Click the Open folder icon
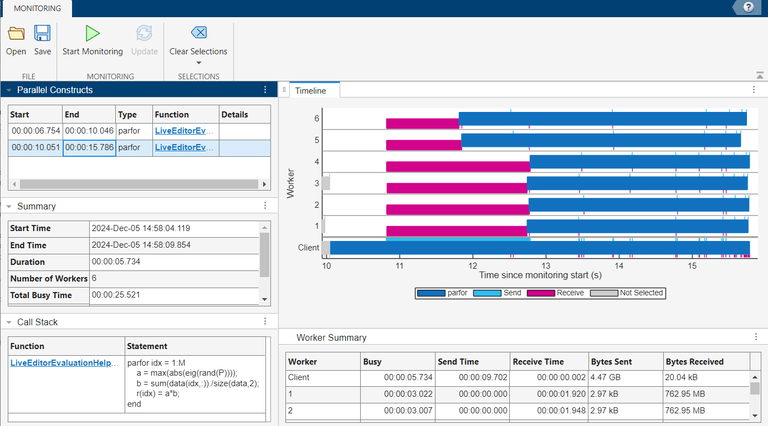Viewport: 768px width, 426px height. 16,34
